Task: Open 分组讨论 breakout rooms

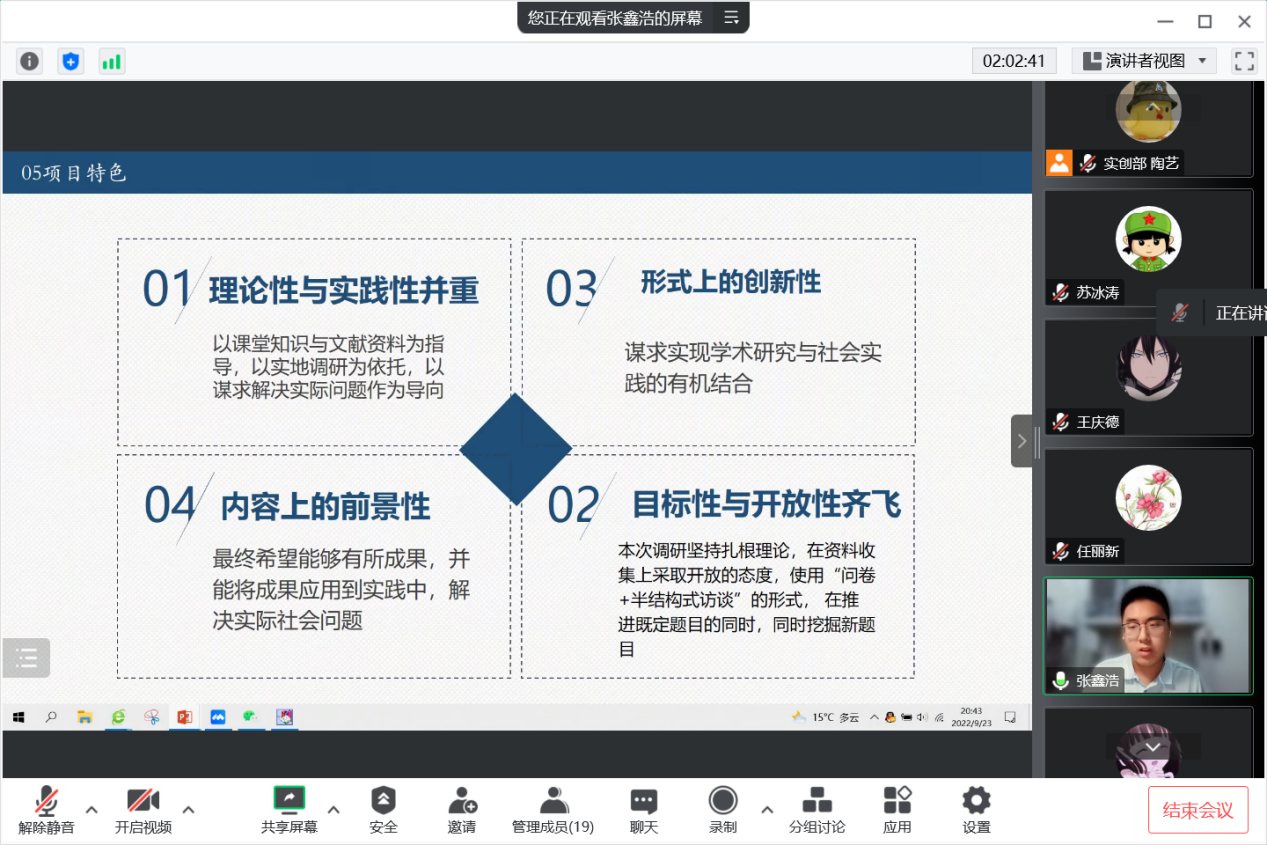Action: click(817, 809)
